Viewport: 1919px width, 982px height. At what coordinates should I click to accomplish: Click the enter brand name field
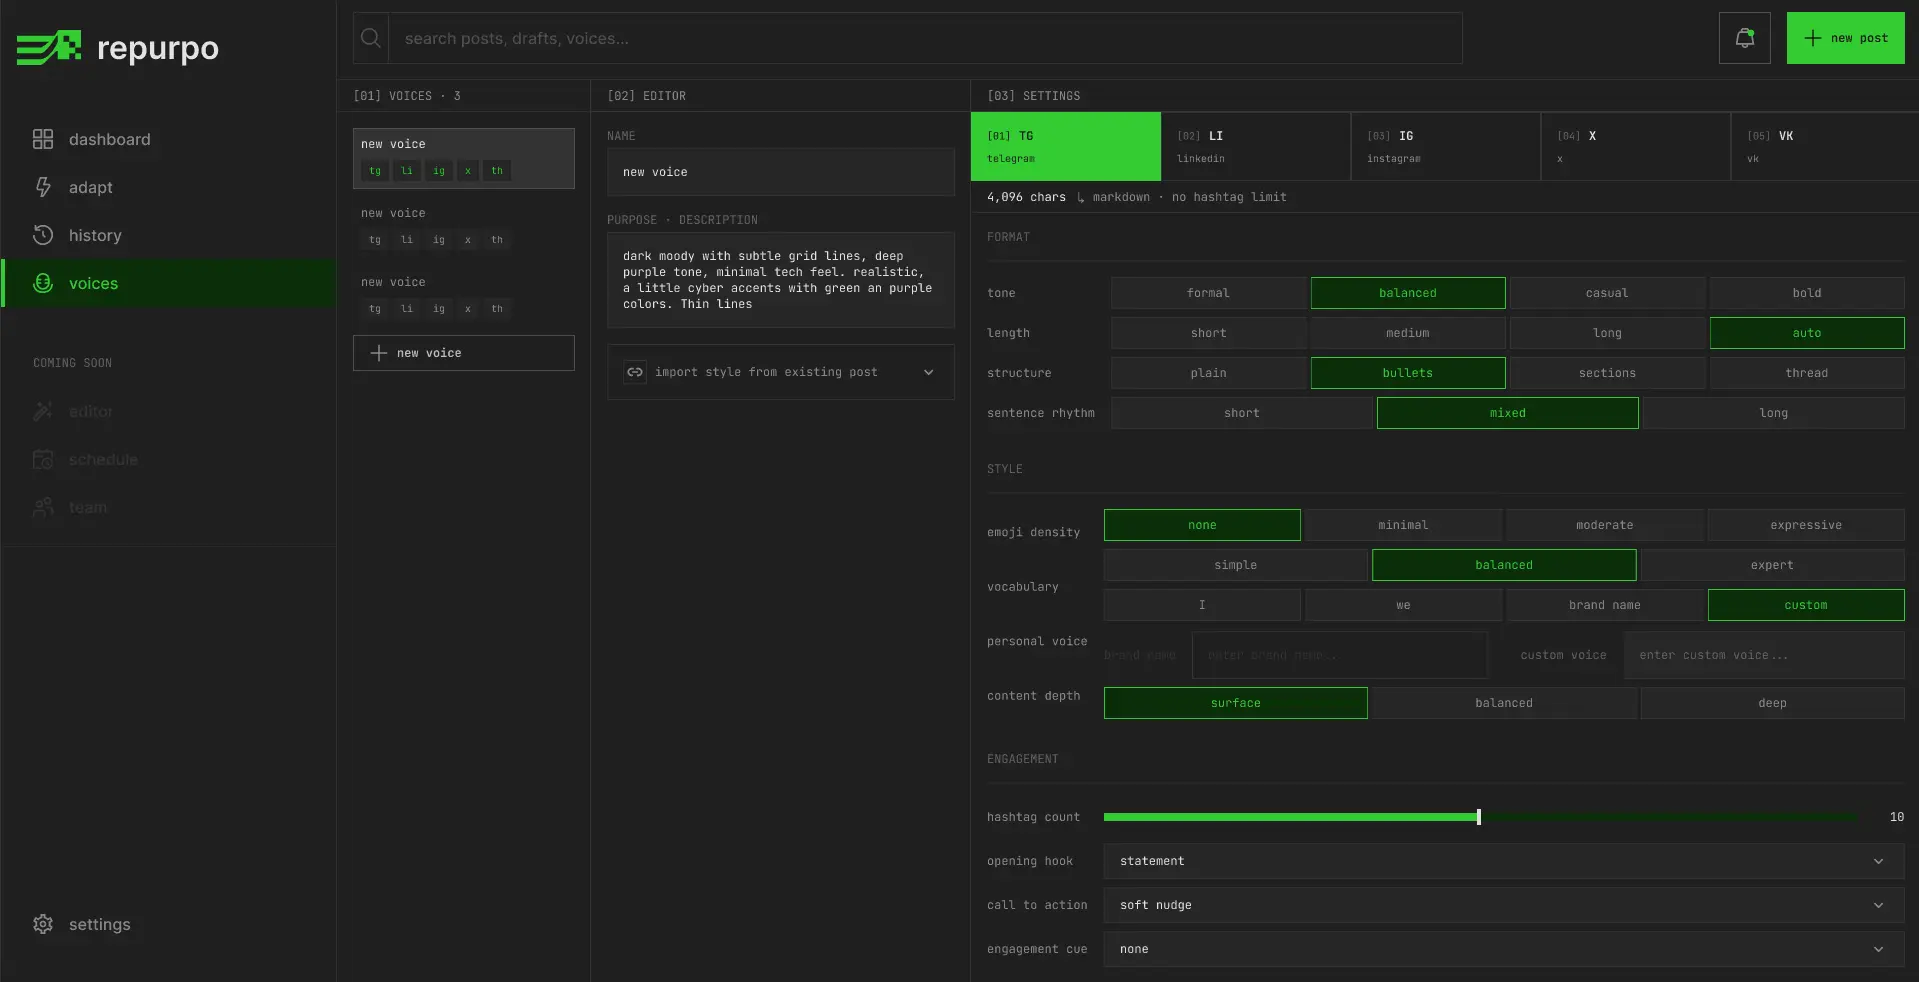pos(1340,655)
